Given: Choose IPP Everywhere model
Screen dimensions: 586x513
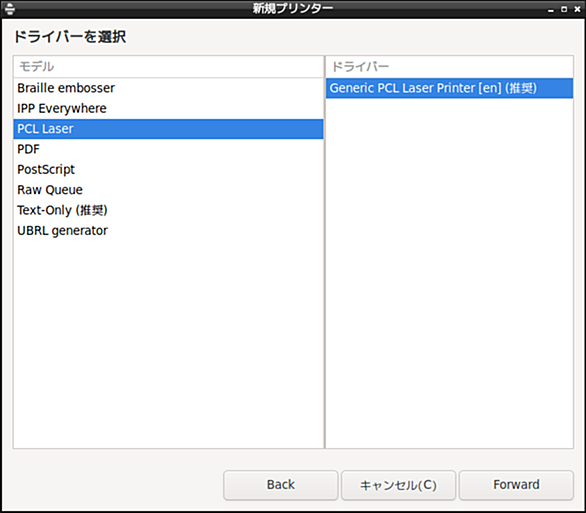Looking at the screenshot, I should coord(168,108).
